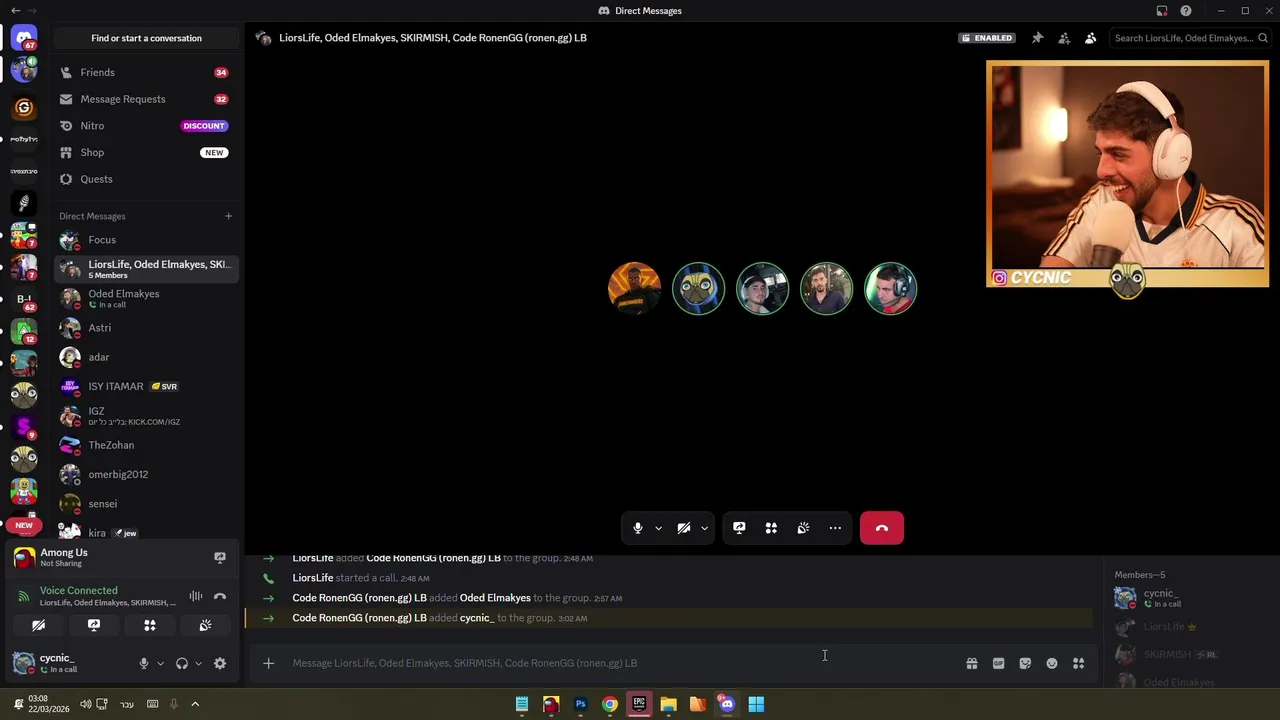Go to Discord home Direct Messages icon

(24, 38)
